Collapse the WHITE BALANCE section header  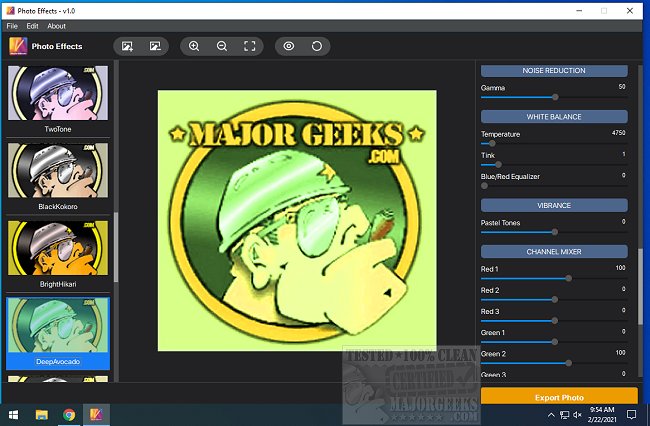(x=553, y=116)
